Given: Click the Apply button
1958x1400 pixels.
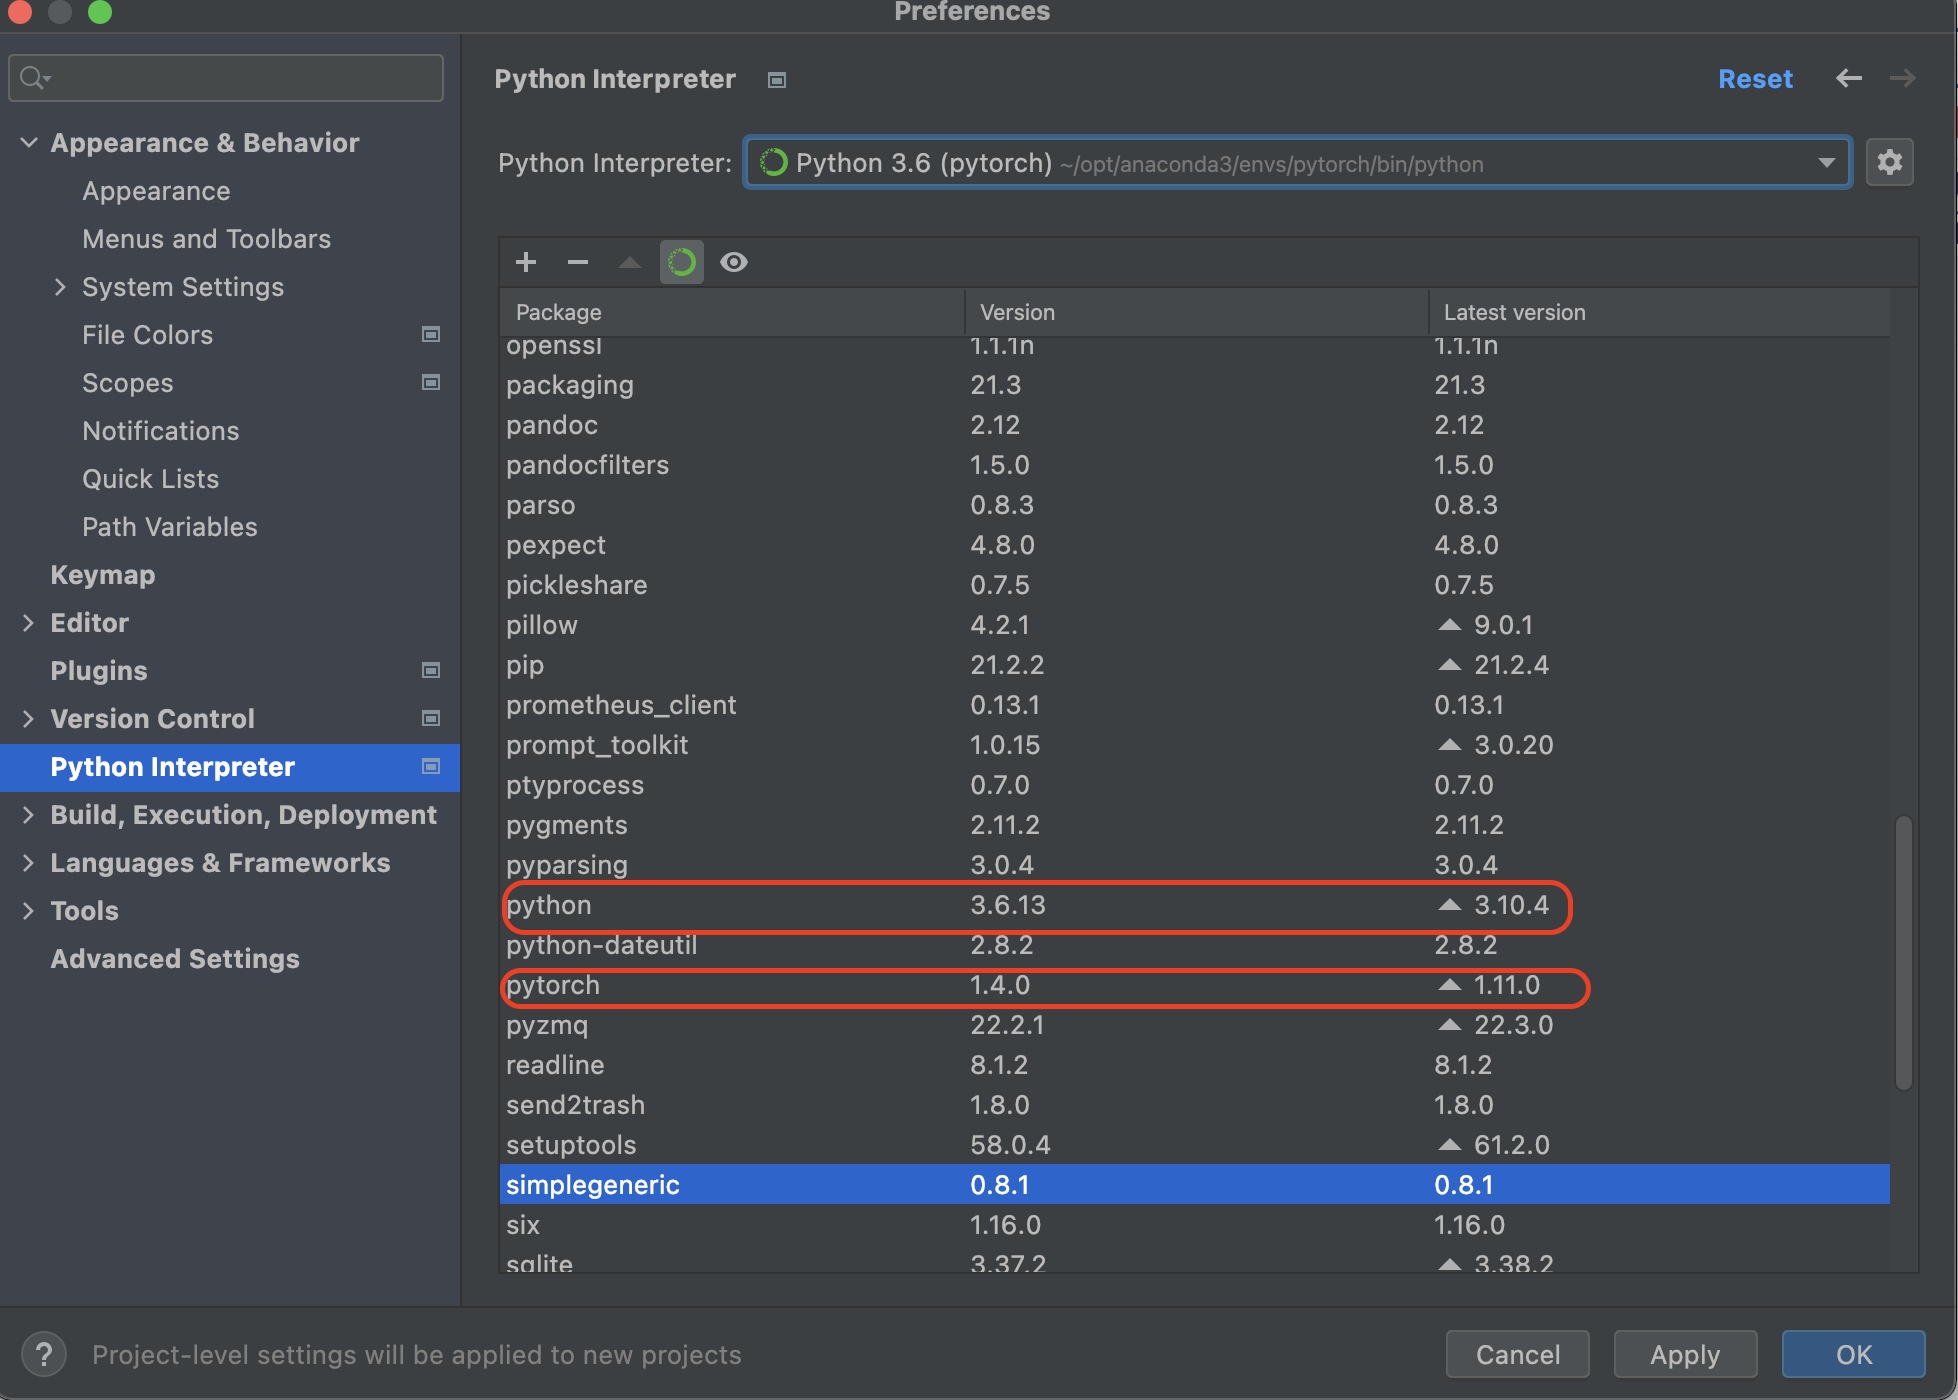Looking at the screenshot, I should coord(1685,1355).
